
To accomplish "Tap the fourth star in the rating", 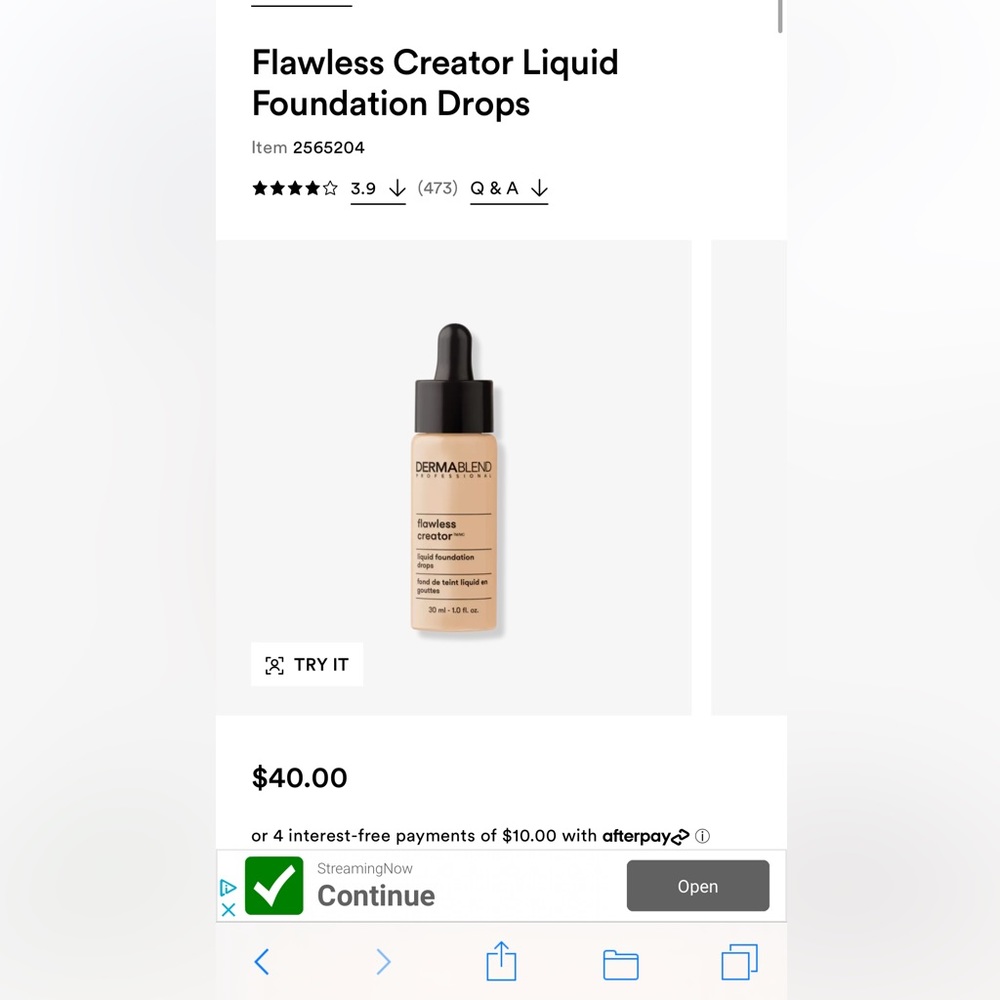I will coord(312,187).
